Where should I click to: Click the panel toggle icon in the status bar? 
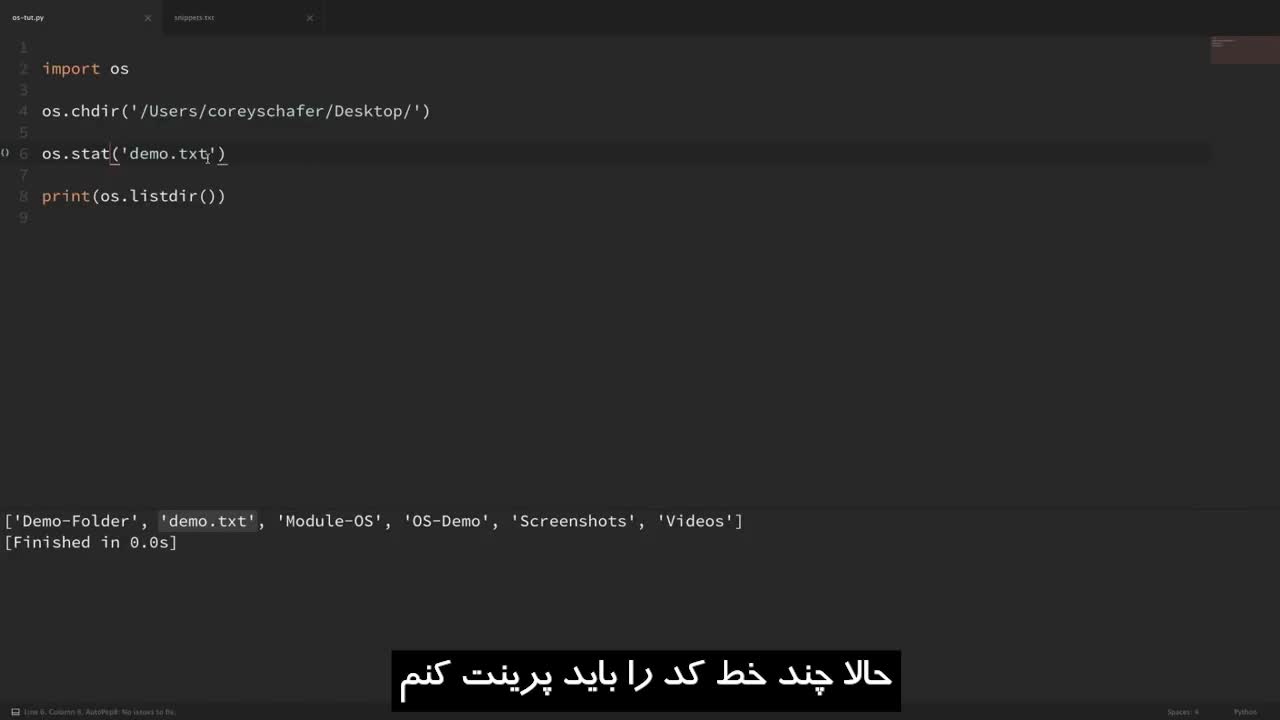point(14,711)
